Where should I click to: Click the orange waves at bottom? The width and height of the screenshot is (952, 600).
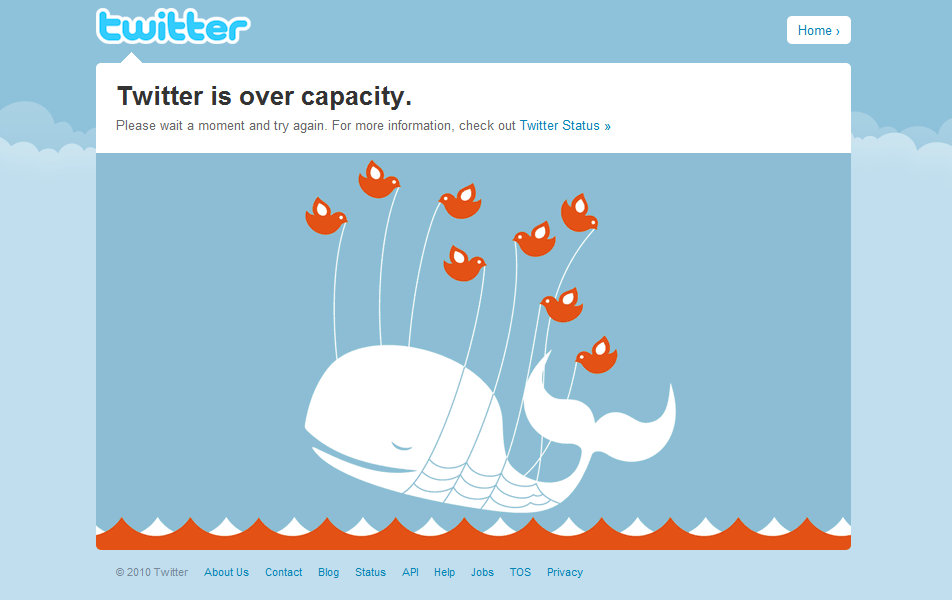(x=473, y=534)
